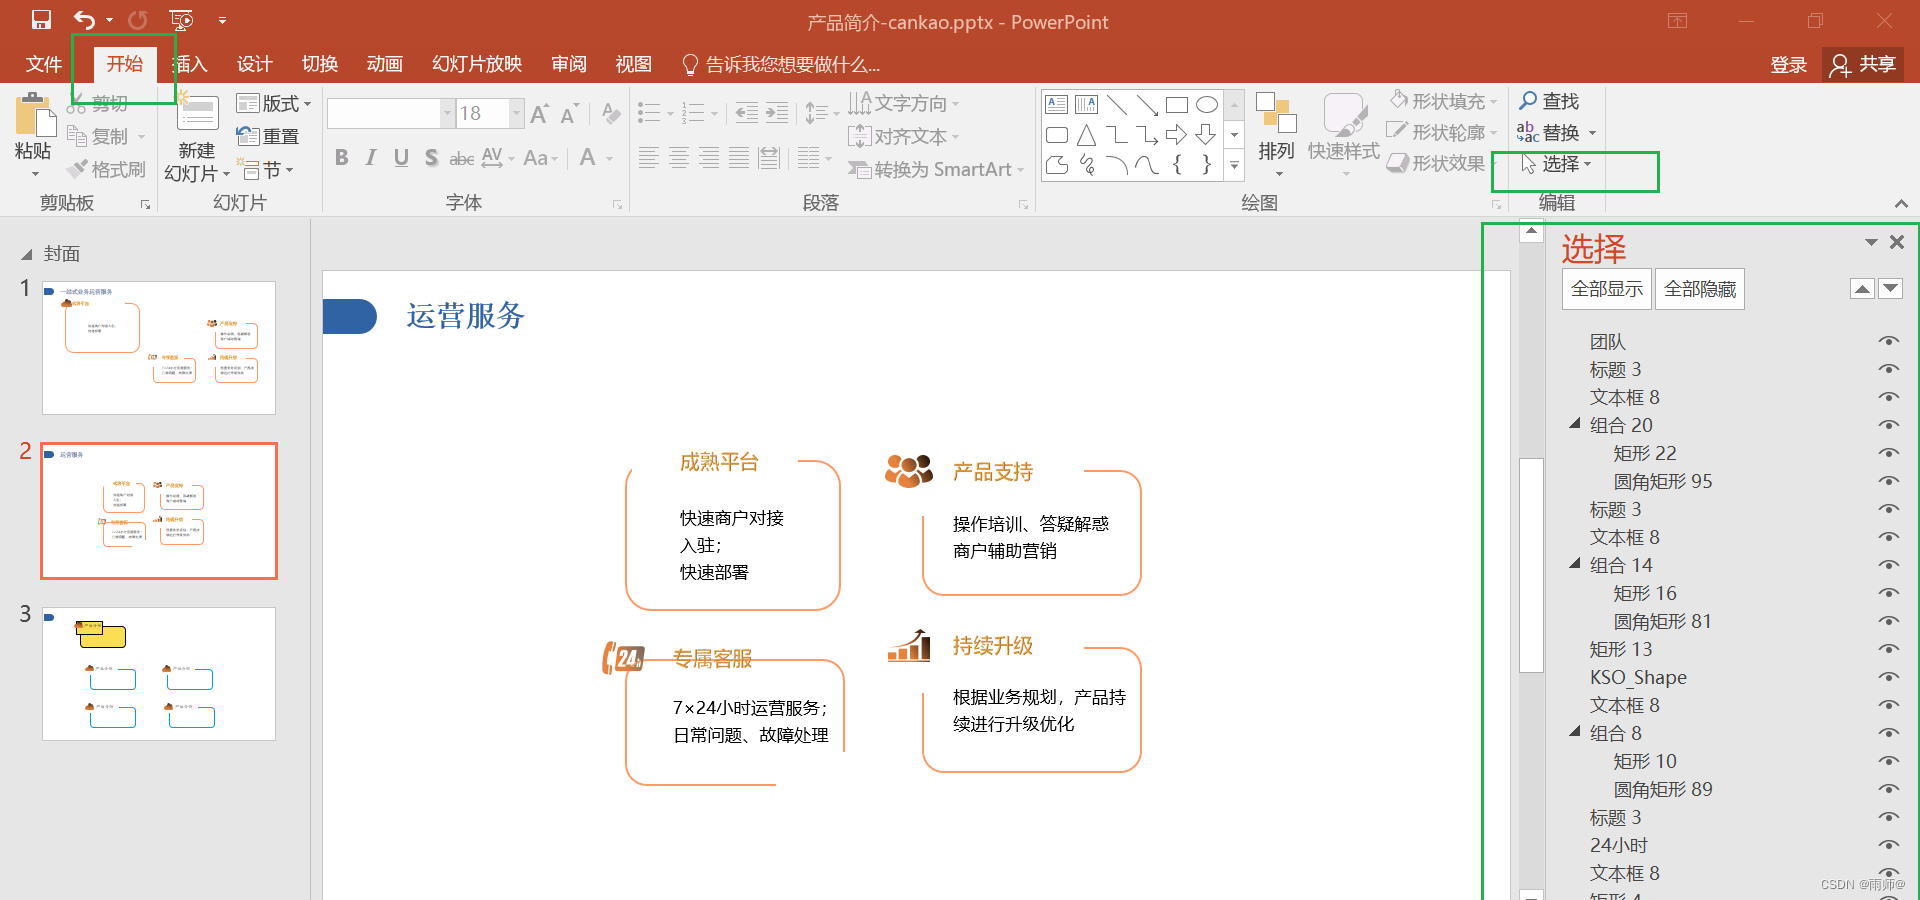Switch to the 设计 tab

click(255, 64)
